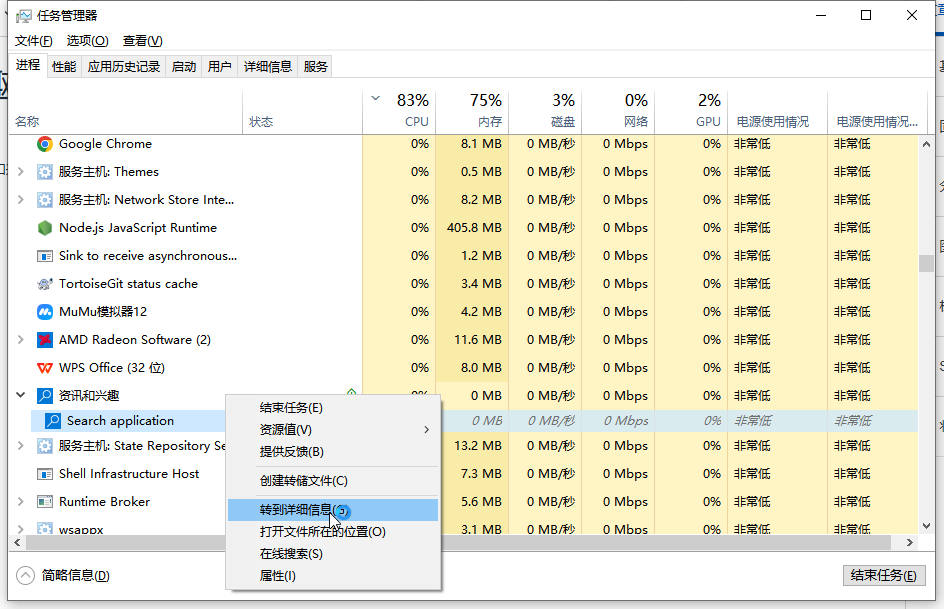This screenshot has height=609, width=944.
Task: Click the 服务主机: Themes gear icon
Action: [x=45, y=172]
